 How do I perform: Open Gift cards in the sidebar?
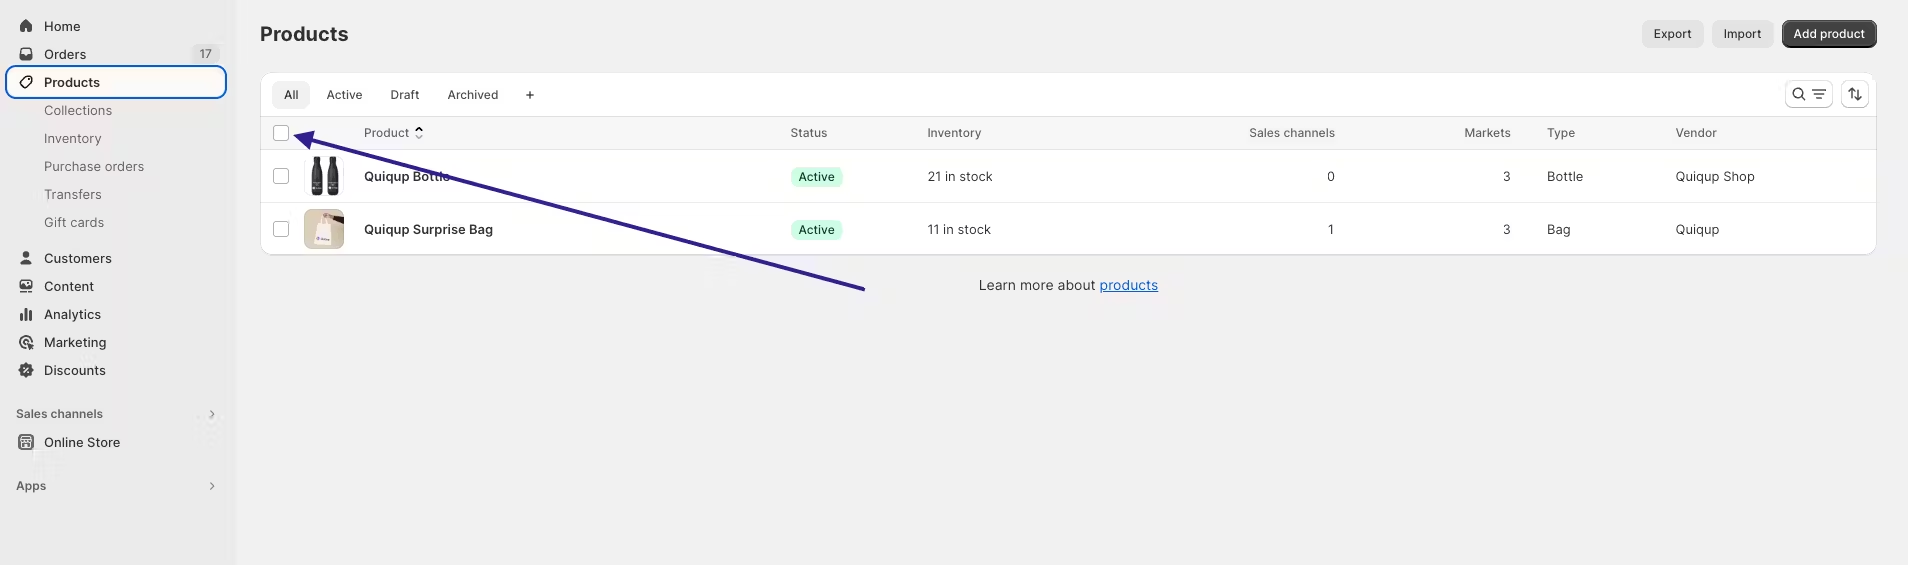point(74,222)
